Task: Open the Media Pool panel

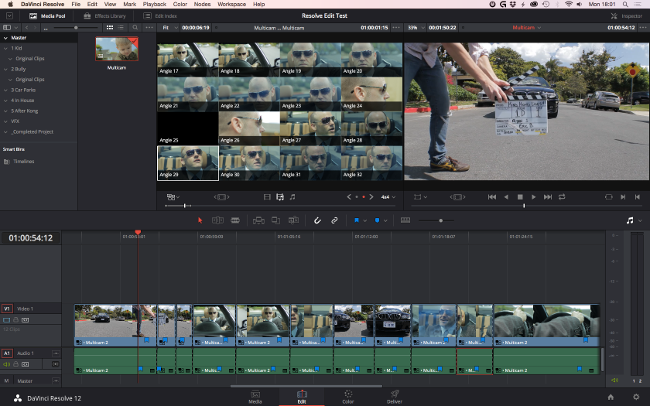Action: 47,16
